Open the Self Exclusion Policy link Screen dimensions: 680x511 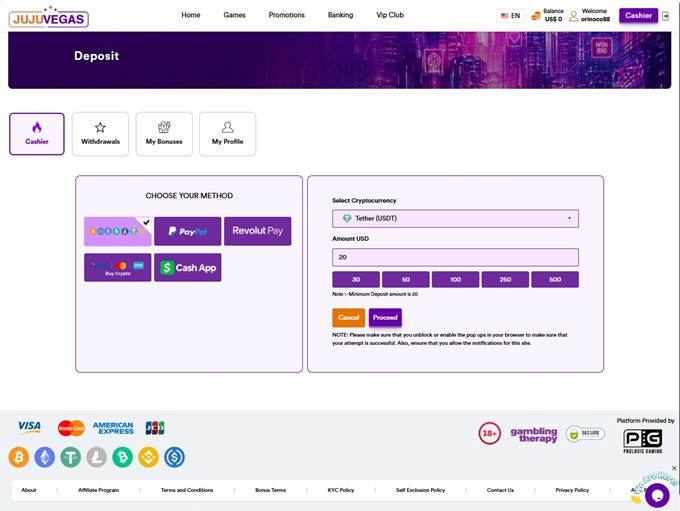(x=420, y=490)
